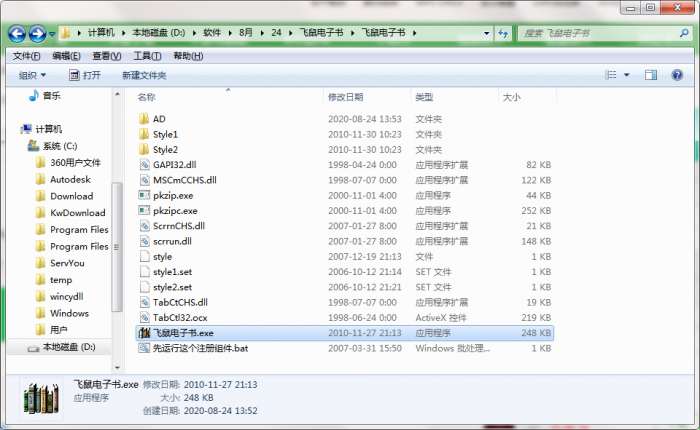Select the pkzipc.exe file icon
The height and width of the screenshot is (430, 700).
pos(144,211)
